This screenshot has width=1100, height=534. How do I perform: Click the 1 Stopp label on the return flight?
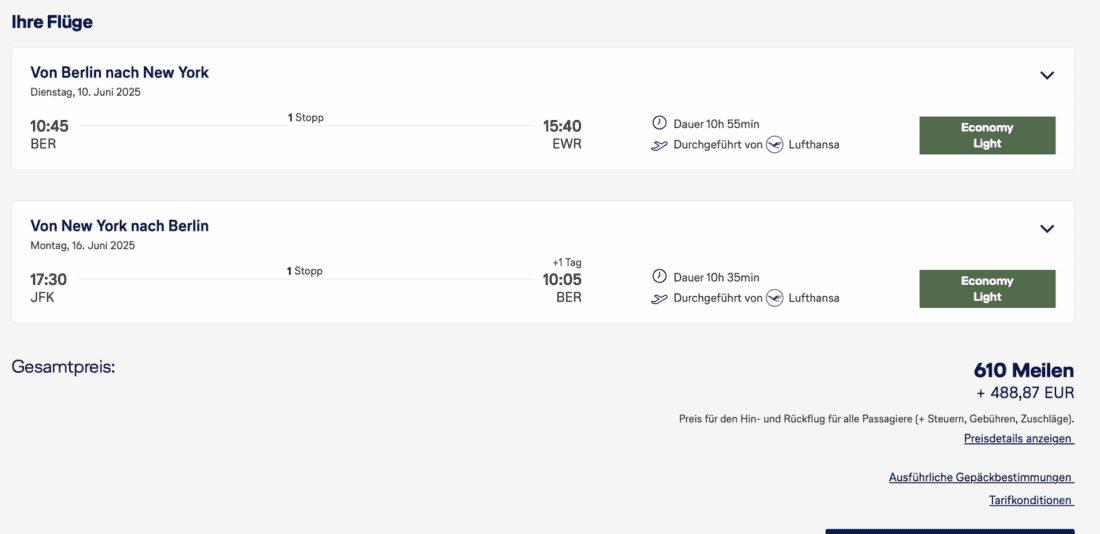coord(305,271)
